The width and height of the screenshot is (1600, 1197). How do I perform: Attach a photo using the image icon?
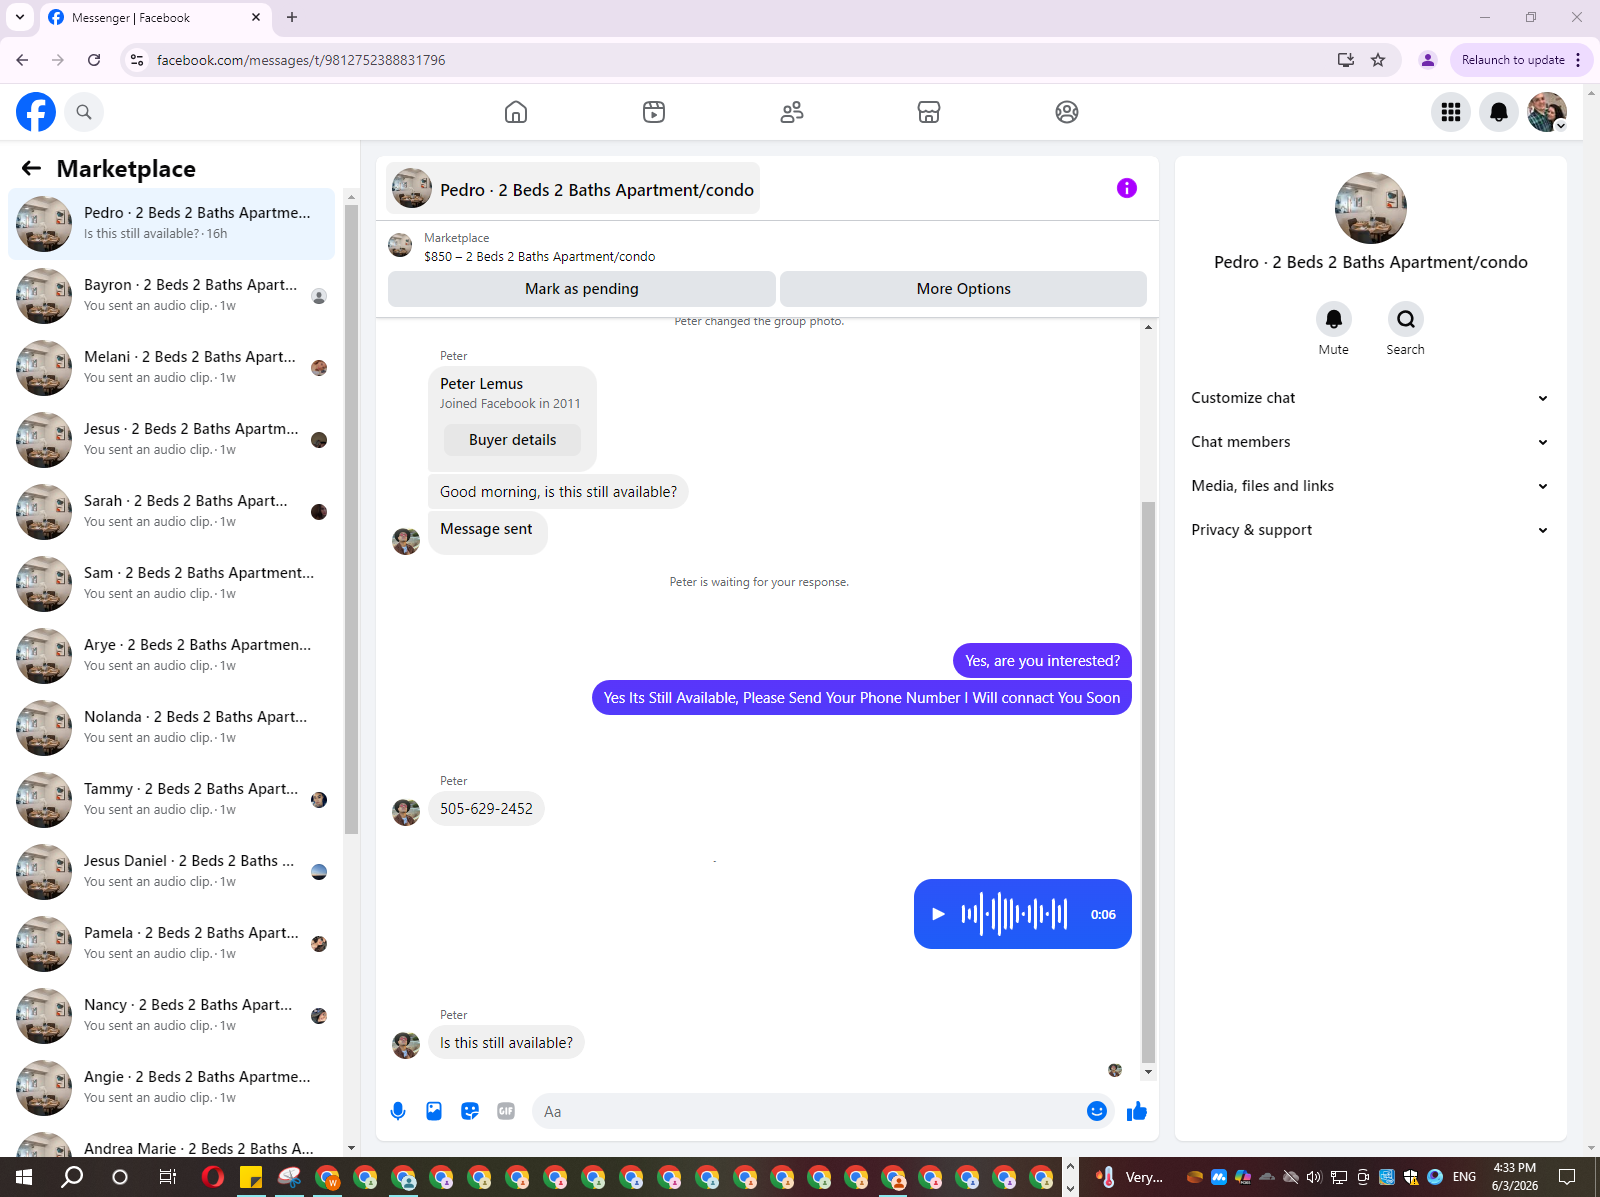[434, 1111]
